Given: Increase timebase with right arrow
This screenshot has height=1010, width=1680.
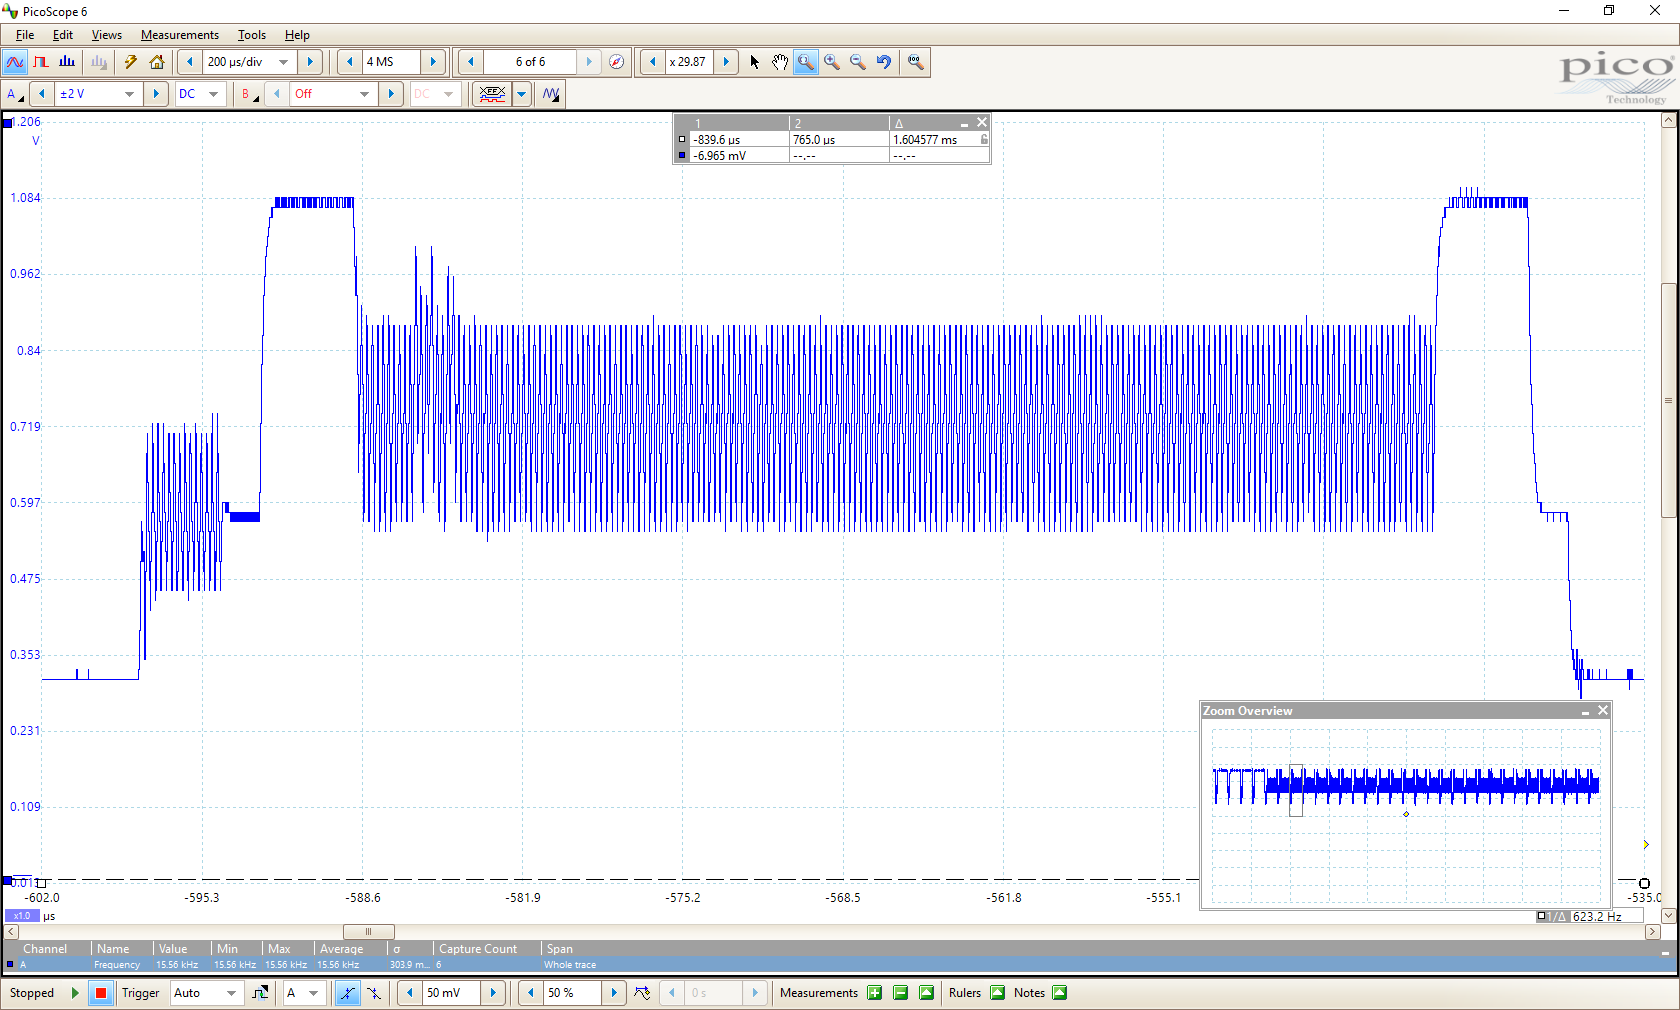Looking at the screenshot, I should [x=310, y=62].
